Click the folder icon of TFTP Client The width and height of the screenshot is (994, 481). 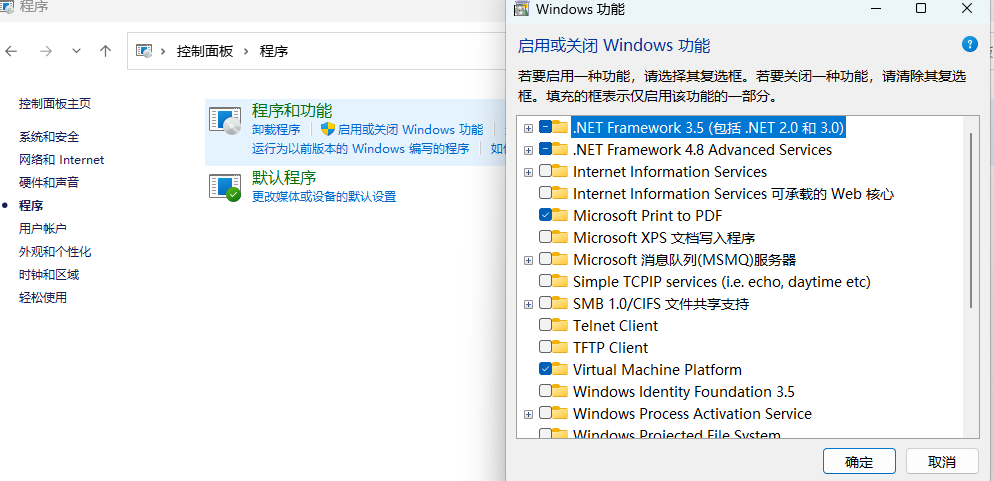coord(560,347)
